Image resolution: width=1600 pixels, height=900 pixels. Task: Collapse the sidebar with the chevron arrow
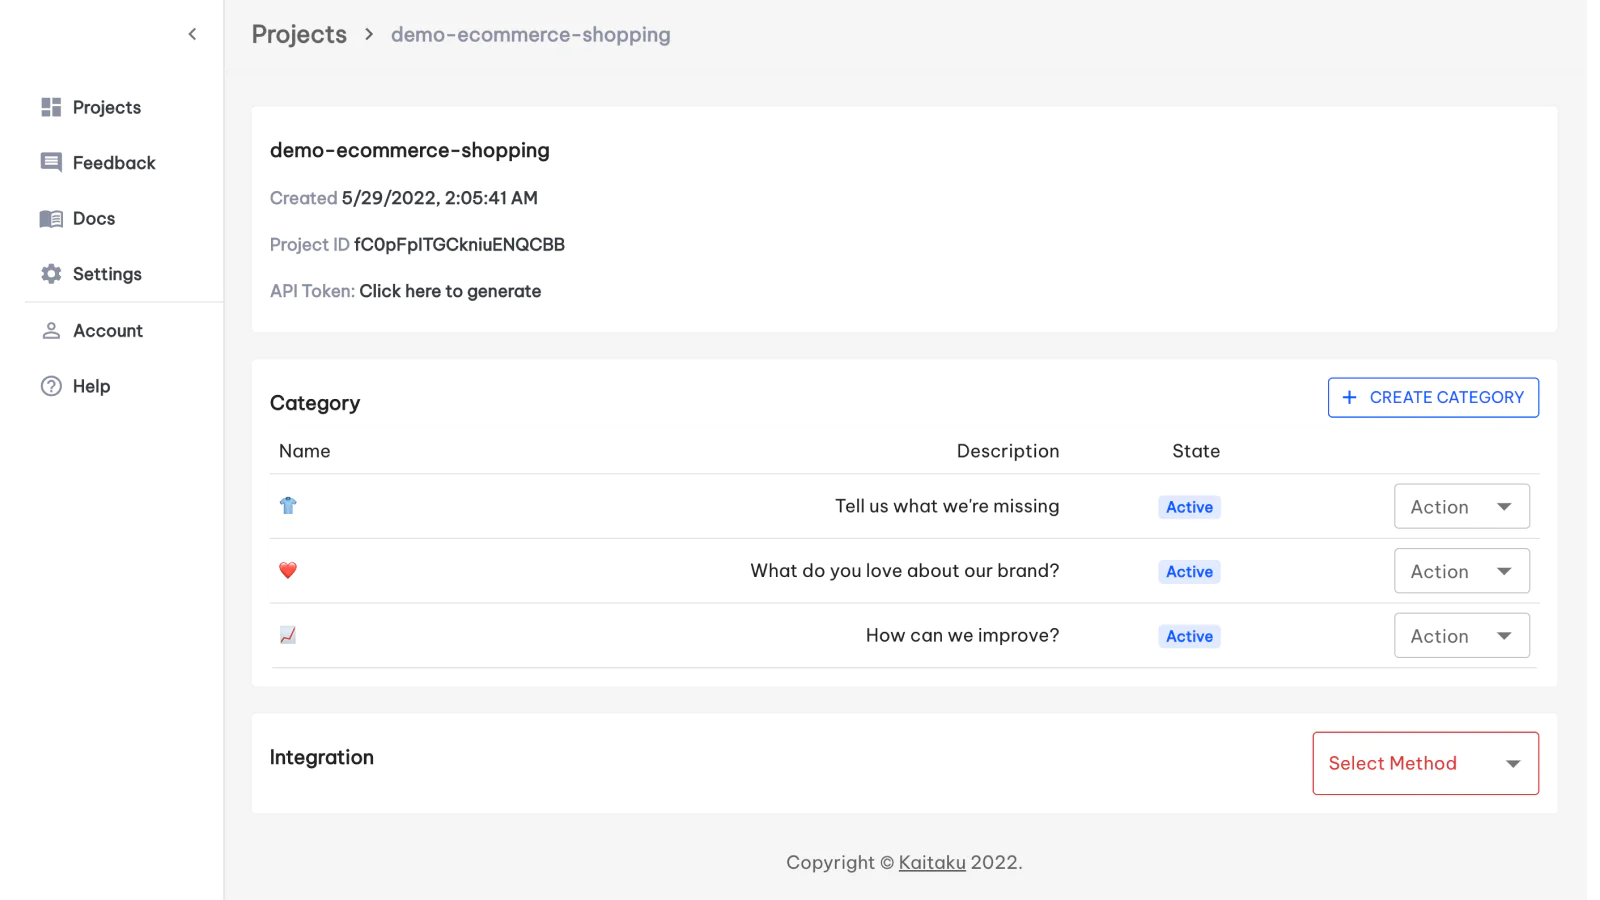(x=192, y=34)
